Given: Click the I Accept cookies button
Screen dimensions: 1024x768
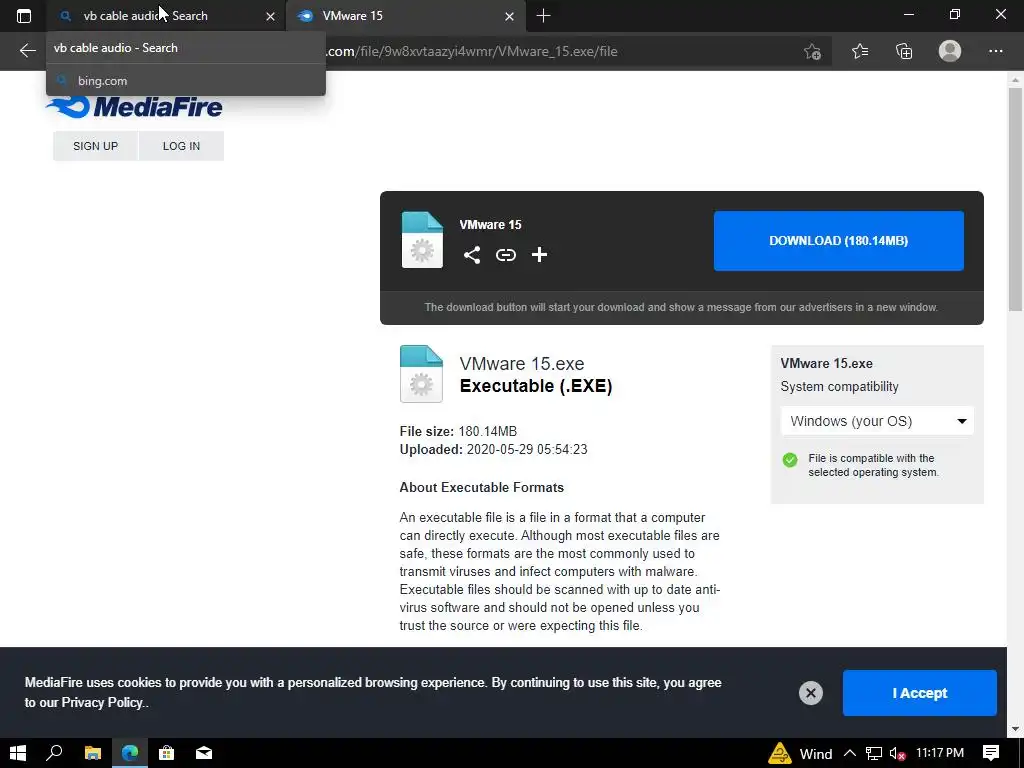Looking at the screenshot, I should [x=920, y=693].
